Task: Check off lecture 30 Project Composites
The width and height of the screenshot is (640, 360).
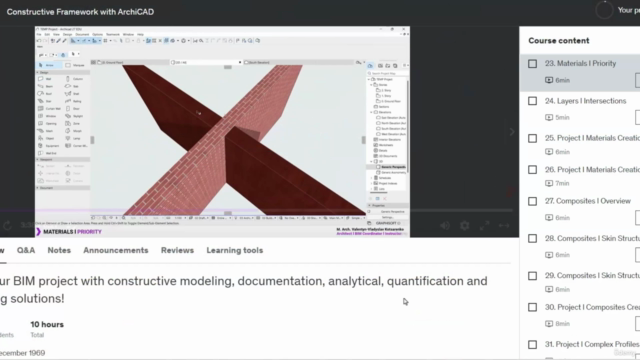Action: (532, 307)
